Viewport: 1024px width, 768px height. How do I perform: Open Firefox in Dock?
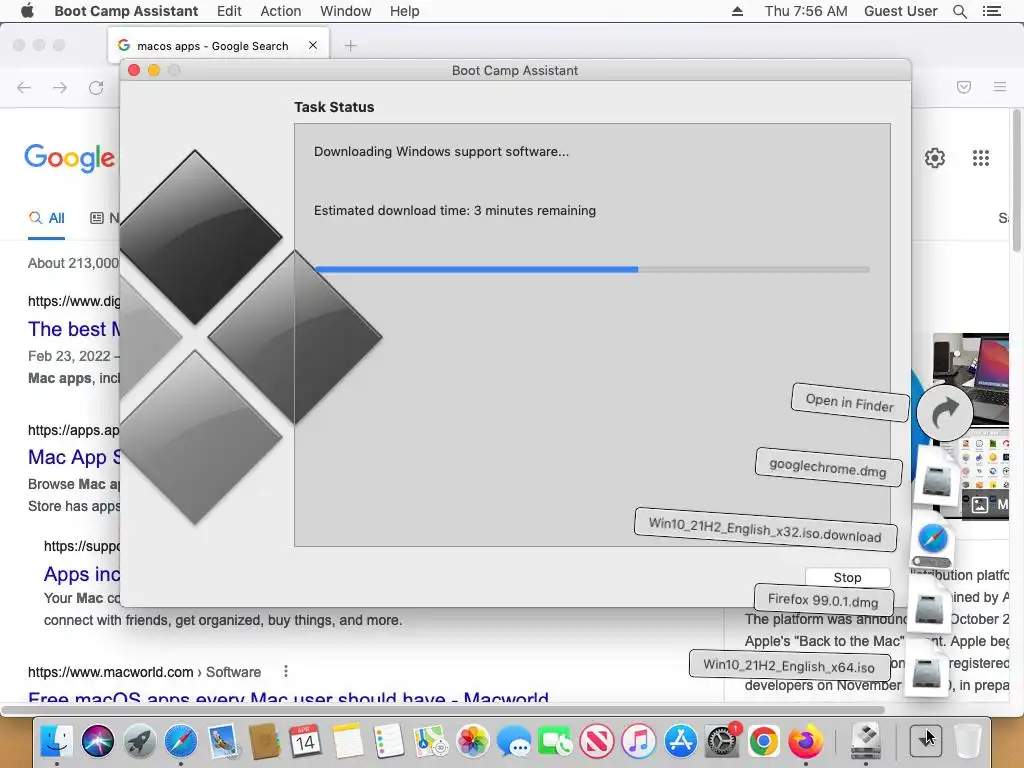pyautogui.click(x=805, y=742)
